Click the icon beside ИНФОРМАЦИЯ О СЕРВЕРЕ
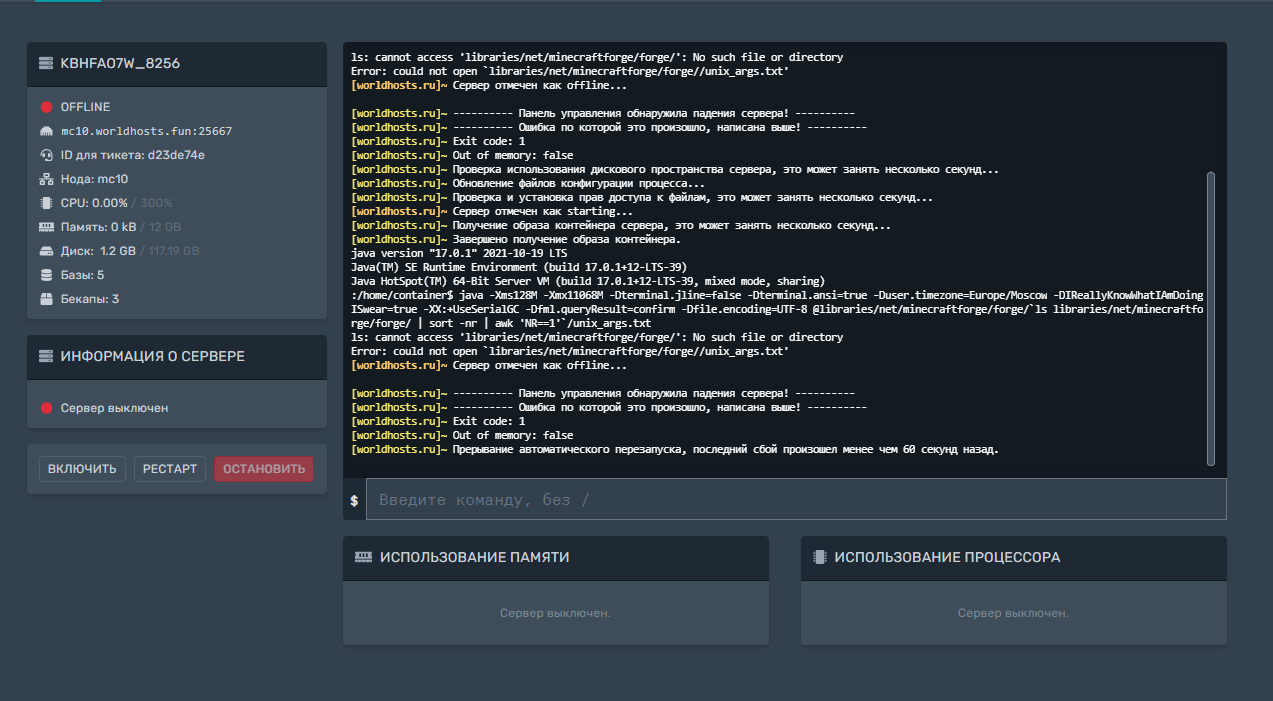This screenshot has width=1273, height=701. coord(45,356)
